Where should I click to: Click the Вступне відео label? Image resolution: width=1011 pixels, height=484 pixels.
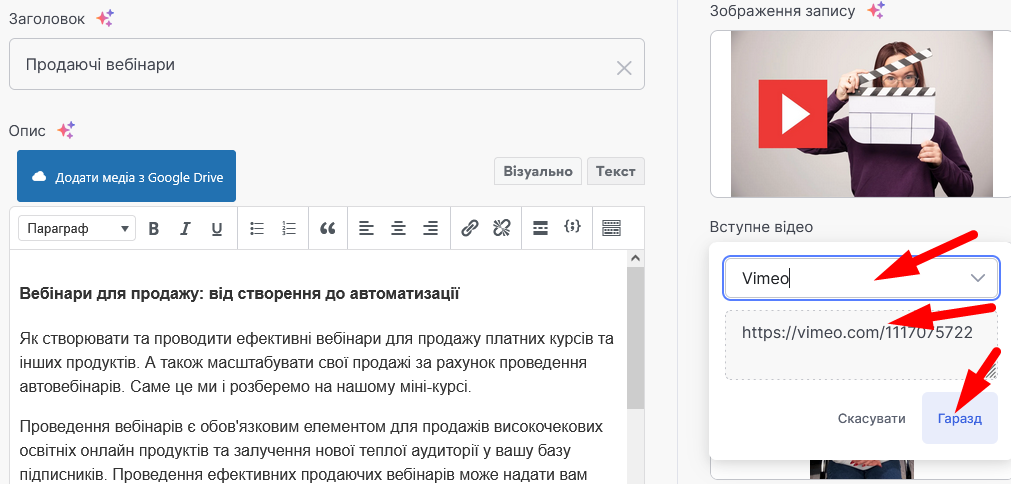(x=761, y=227)
